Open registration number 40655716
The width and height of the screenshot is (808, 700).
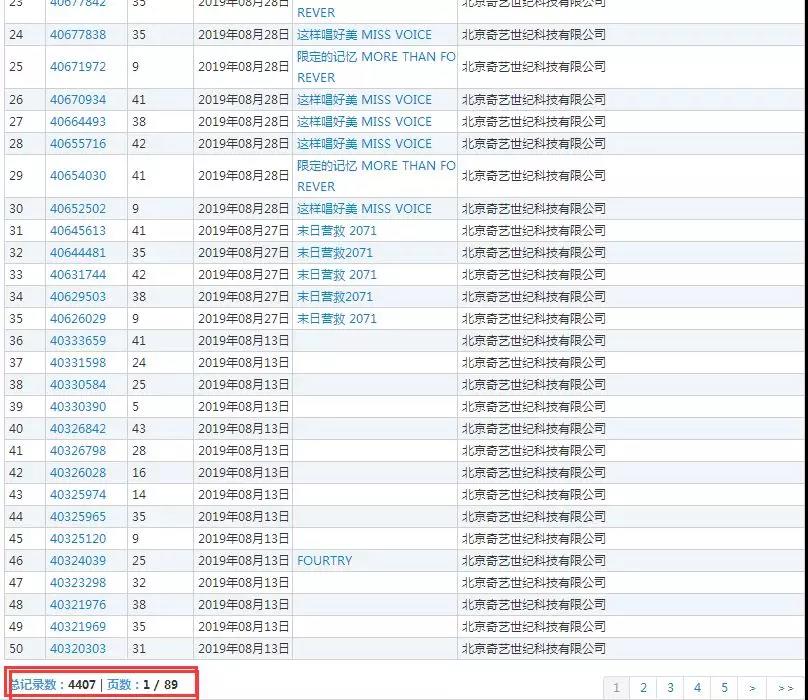[x=78, y=144]
